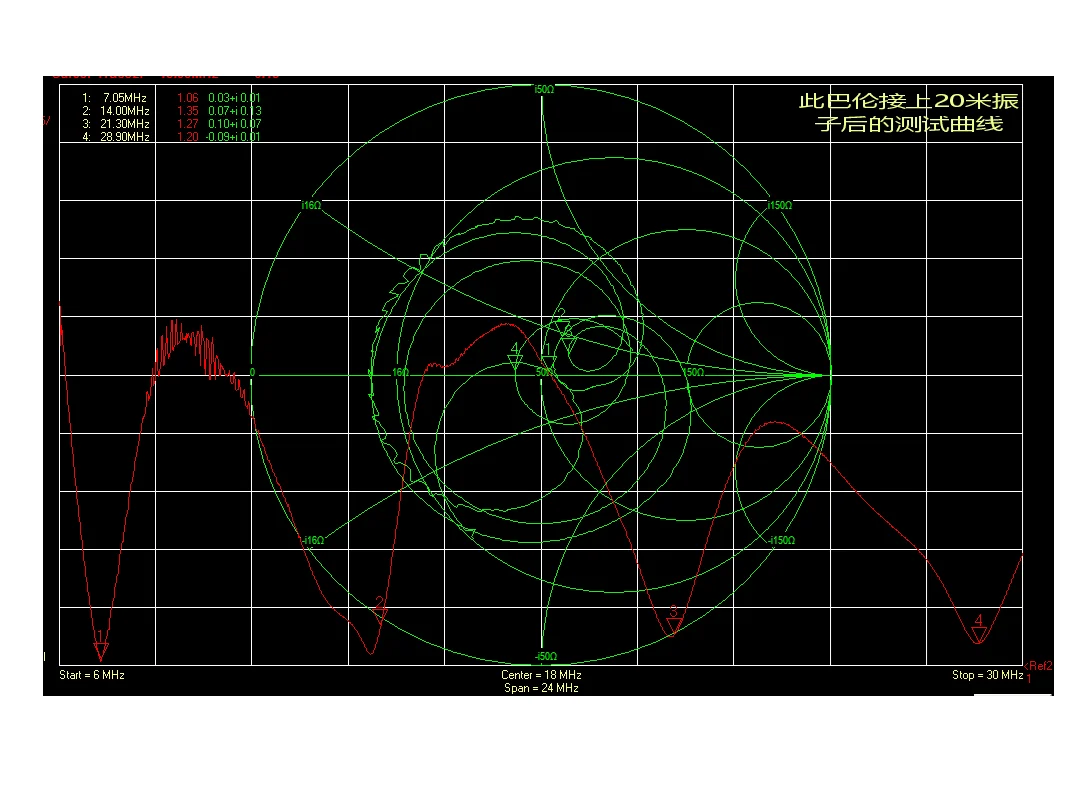
Task: Click green marker 4 on the Smith chart
Action: (515, 362)
